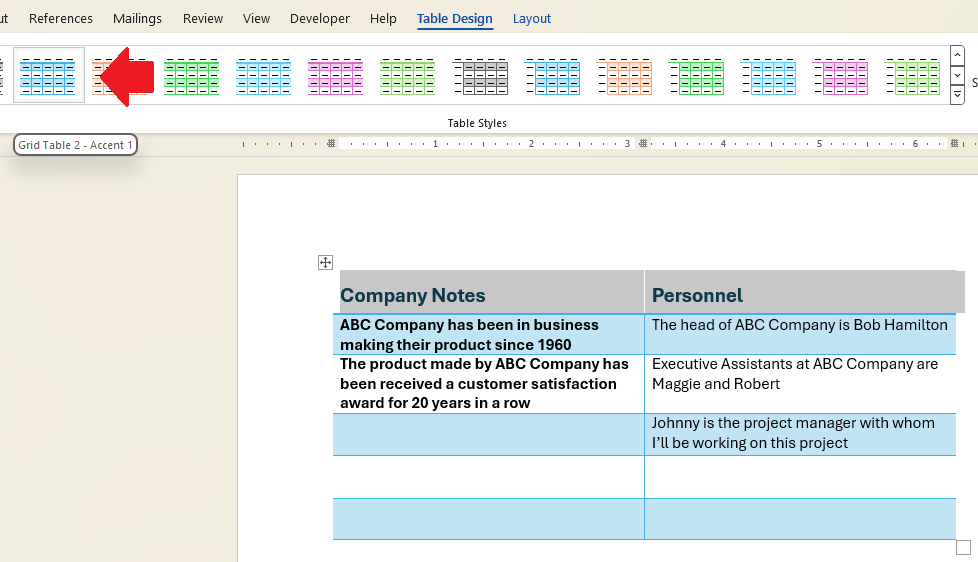Click the table resize handle at bottom right
The image size is (978, 562).
point(963,548)
